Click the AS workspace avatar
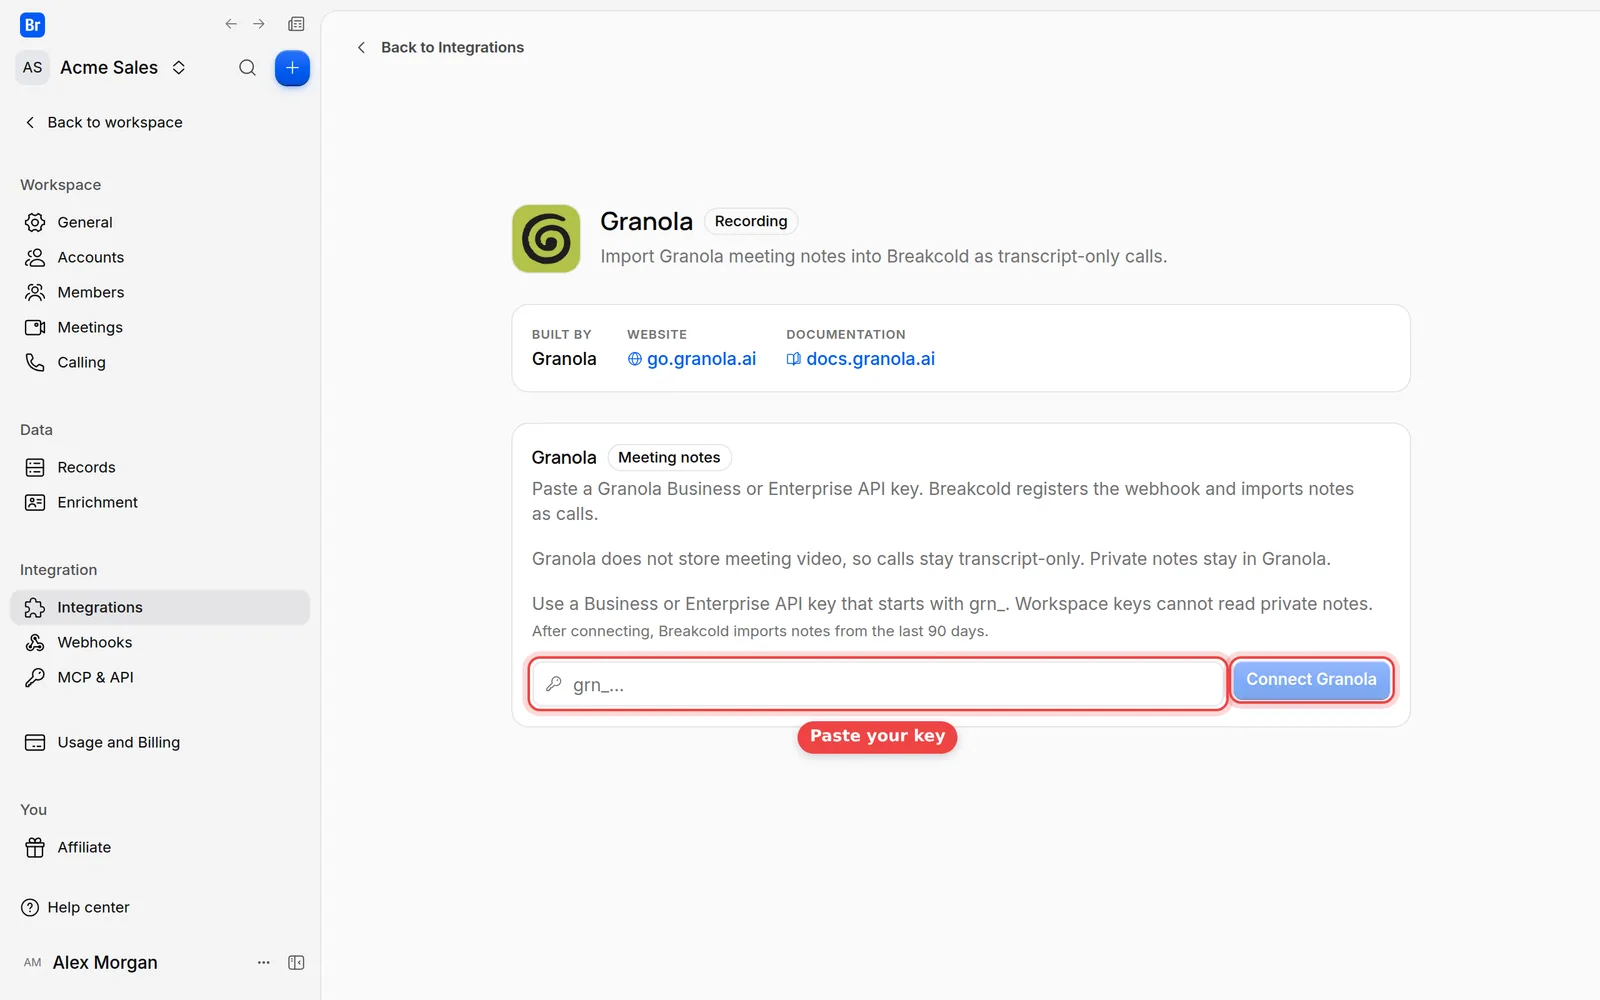 33,68
